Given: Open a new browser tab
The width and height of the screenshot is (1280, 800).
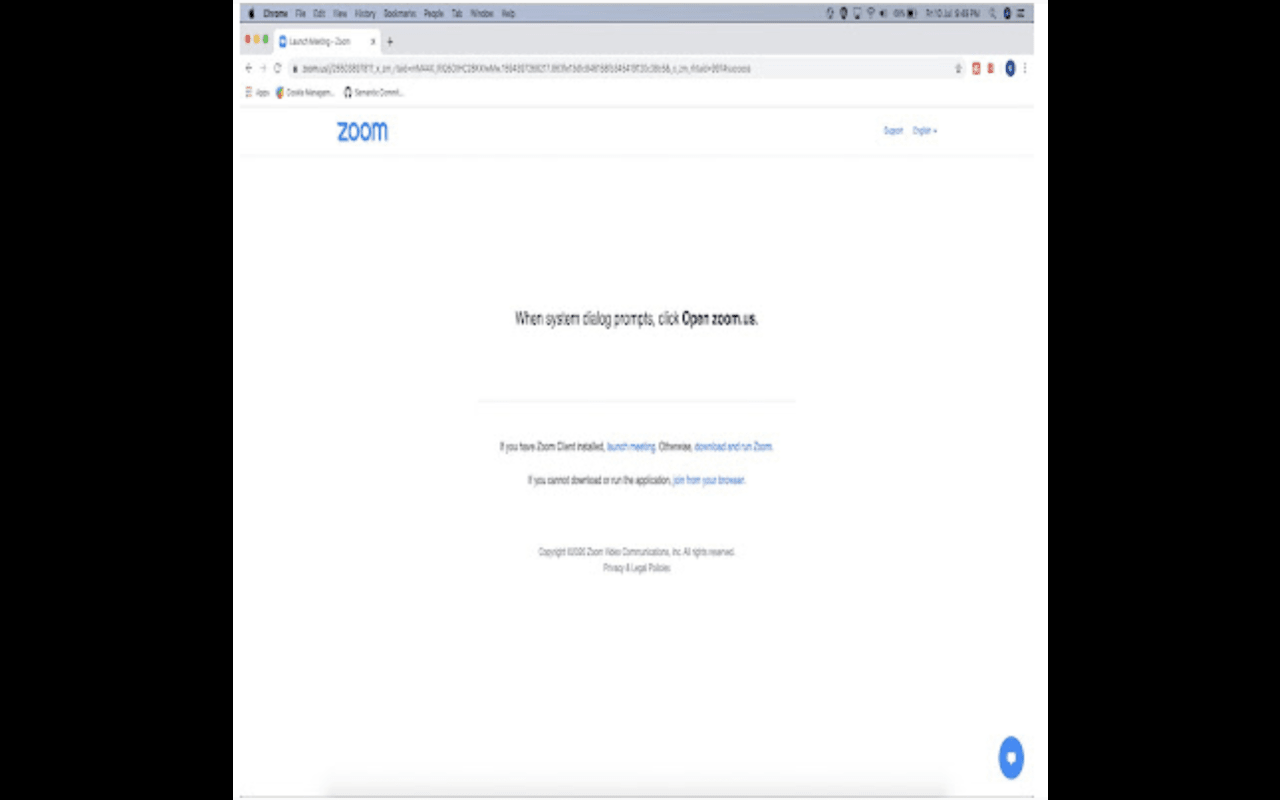Looking at the screenshot, I should pos(390,41).
